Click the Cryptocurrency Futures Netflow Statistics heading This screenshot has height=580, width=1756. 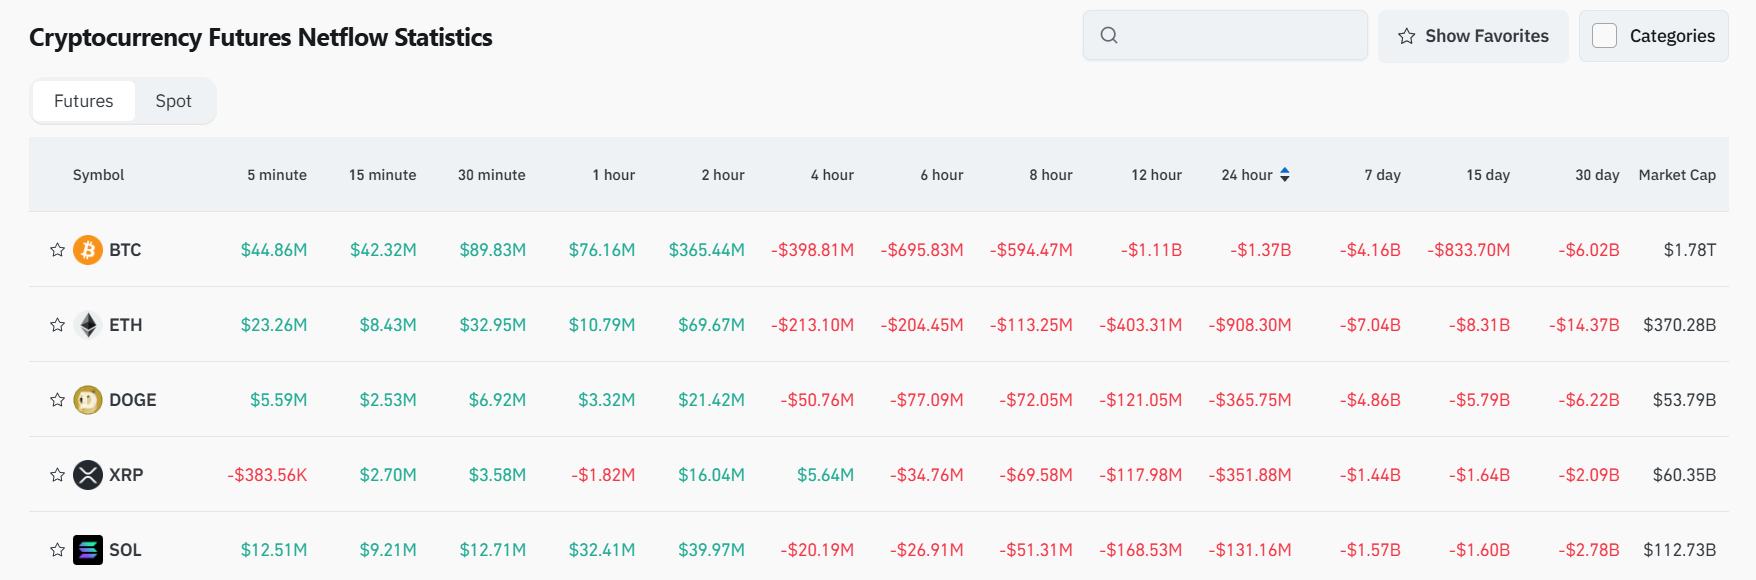click(x=261, y=38)
